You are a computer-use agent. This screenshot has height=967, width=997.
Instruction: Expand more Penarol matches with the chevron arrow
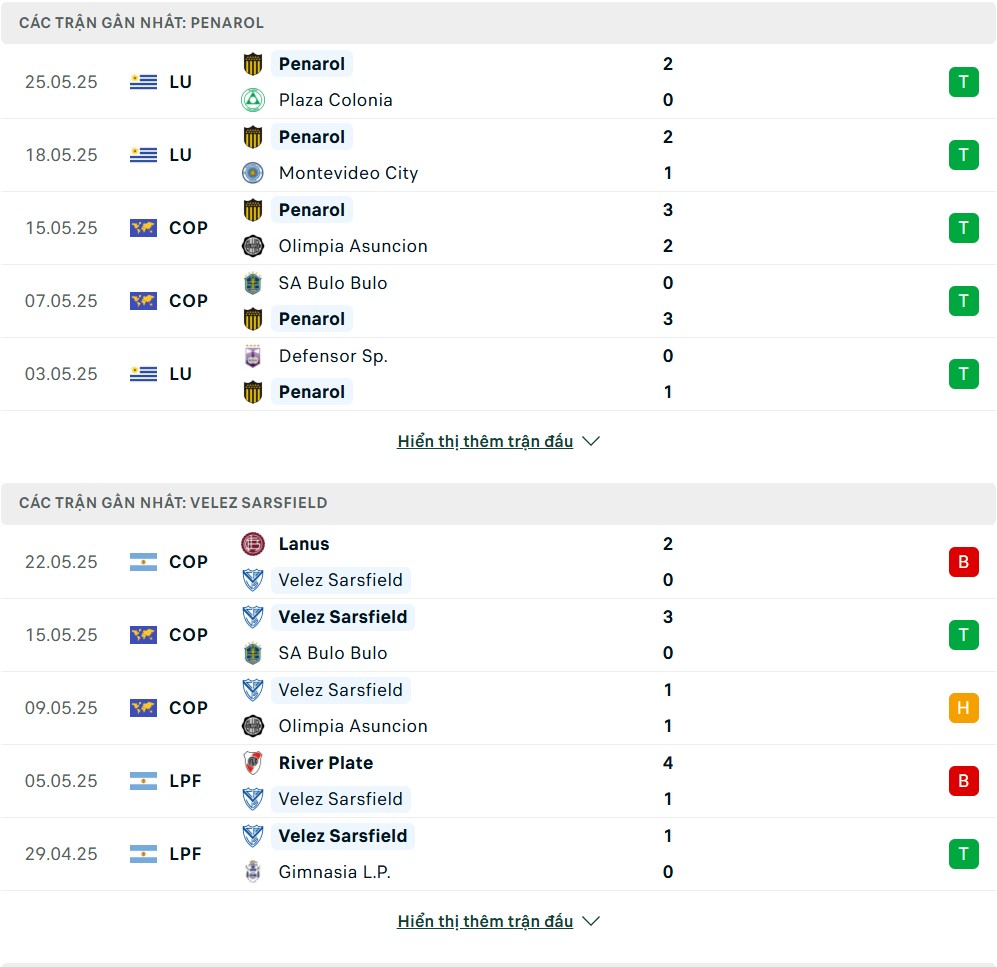point(591,441)
